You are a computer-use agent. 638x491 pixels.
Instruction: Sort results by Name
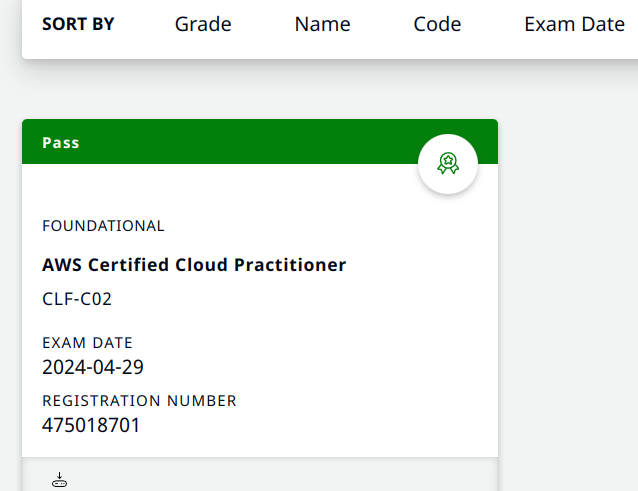(322, 24)
